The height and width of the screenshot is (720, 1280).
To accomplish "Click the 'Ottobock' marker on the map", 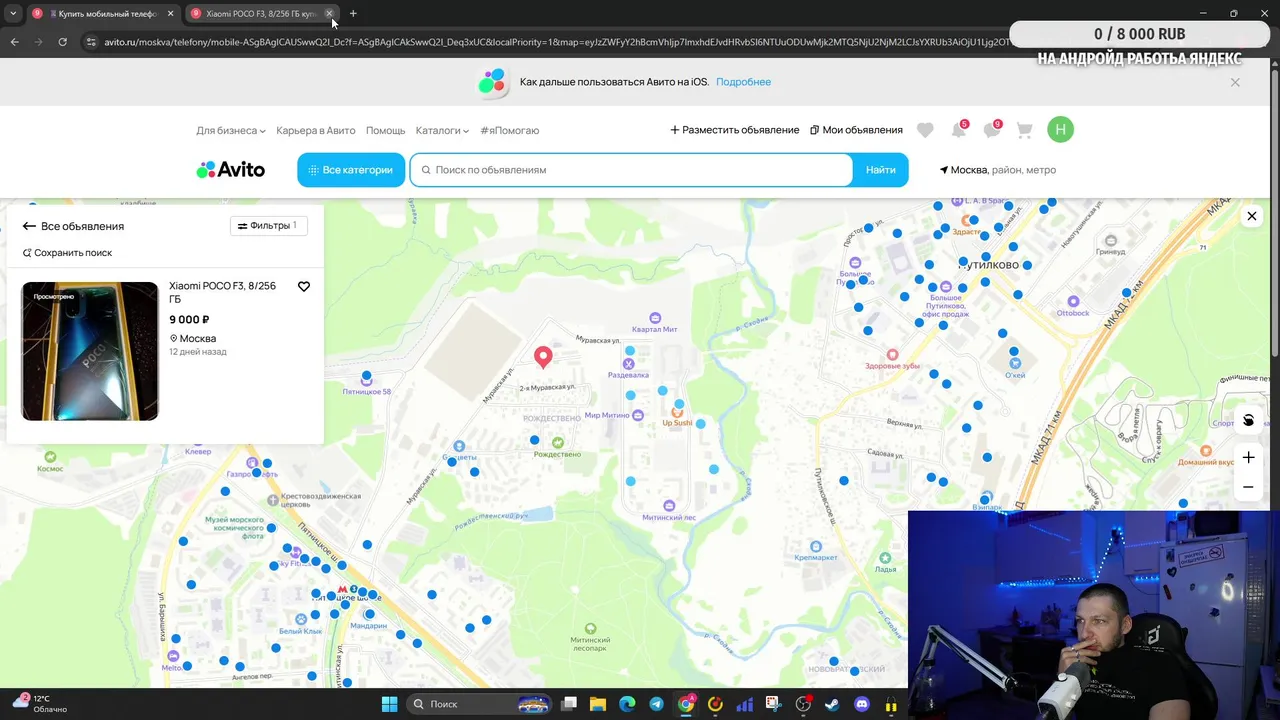I will coord(1073,301).
